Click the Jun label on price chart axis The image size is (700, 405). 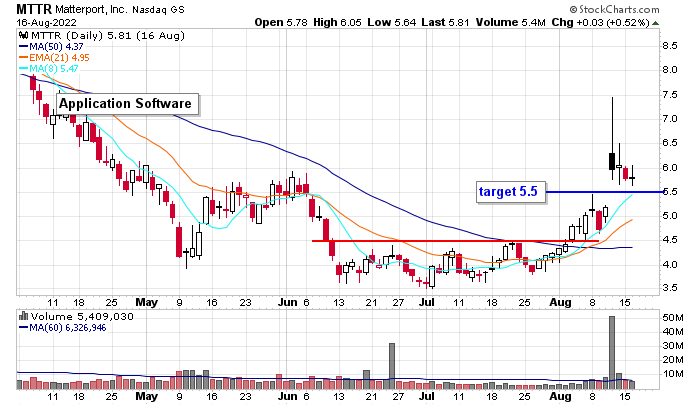288,302
